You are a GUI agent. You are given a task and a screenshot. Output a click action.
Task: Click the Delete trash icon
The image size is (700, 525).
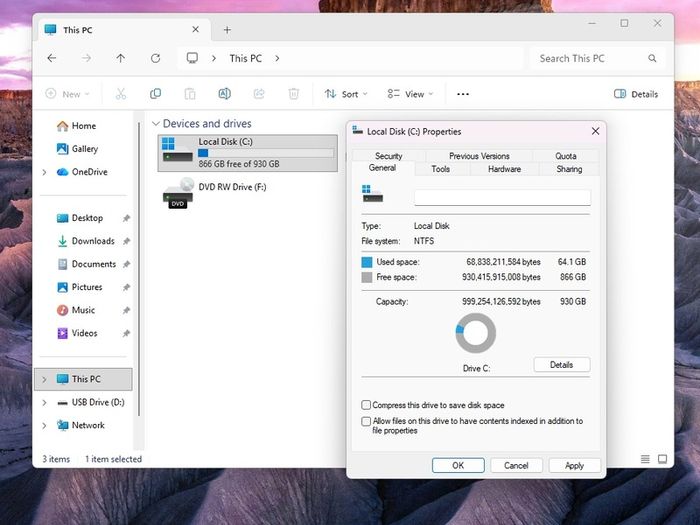[294, 94]
